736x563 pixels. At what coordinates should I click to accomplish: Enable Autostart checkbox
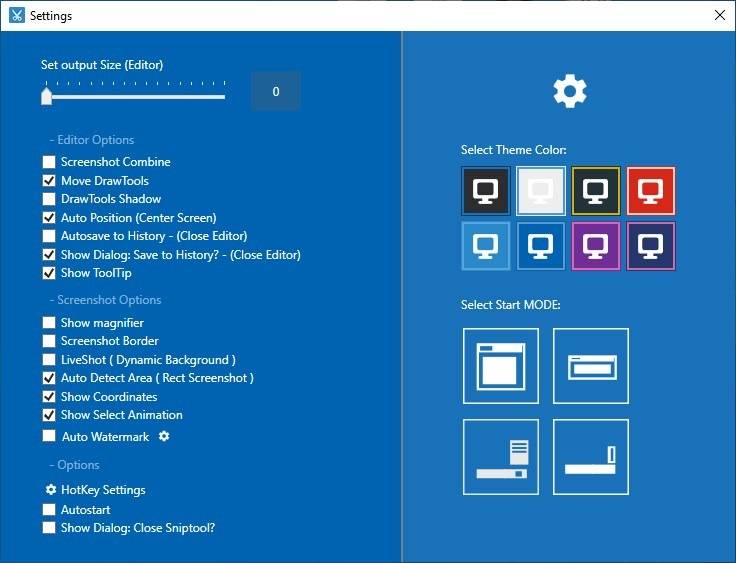tap(49, 510)
